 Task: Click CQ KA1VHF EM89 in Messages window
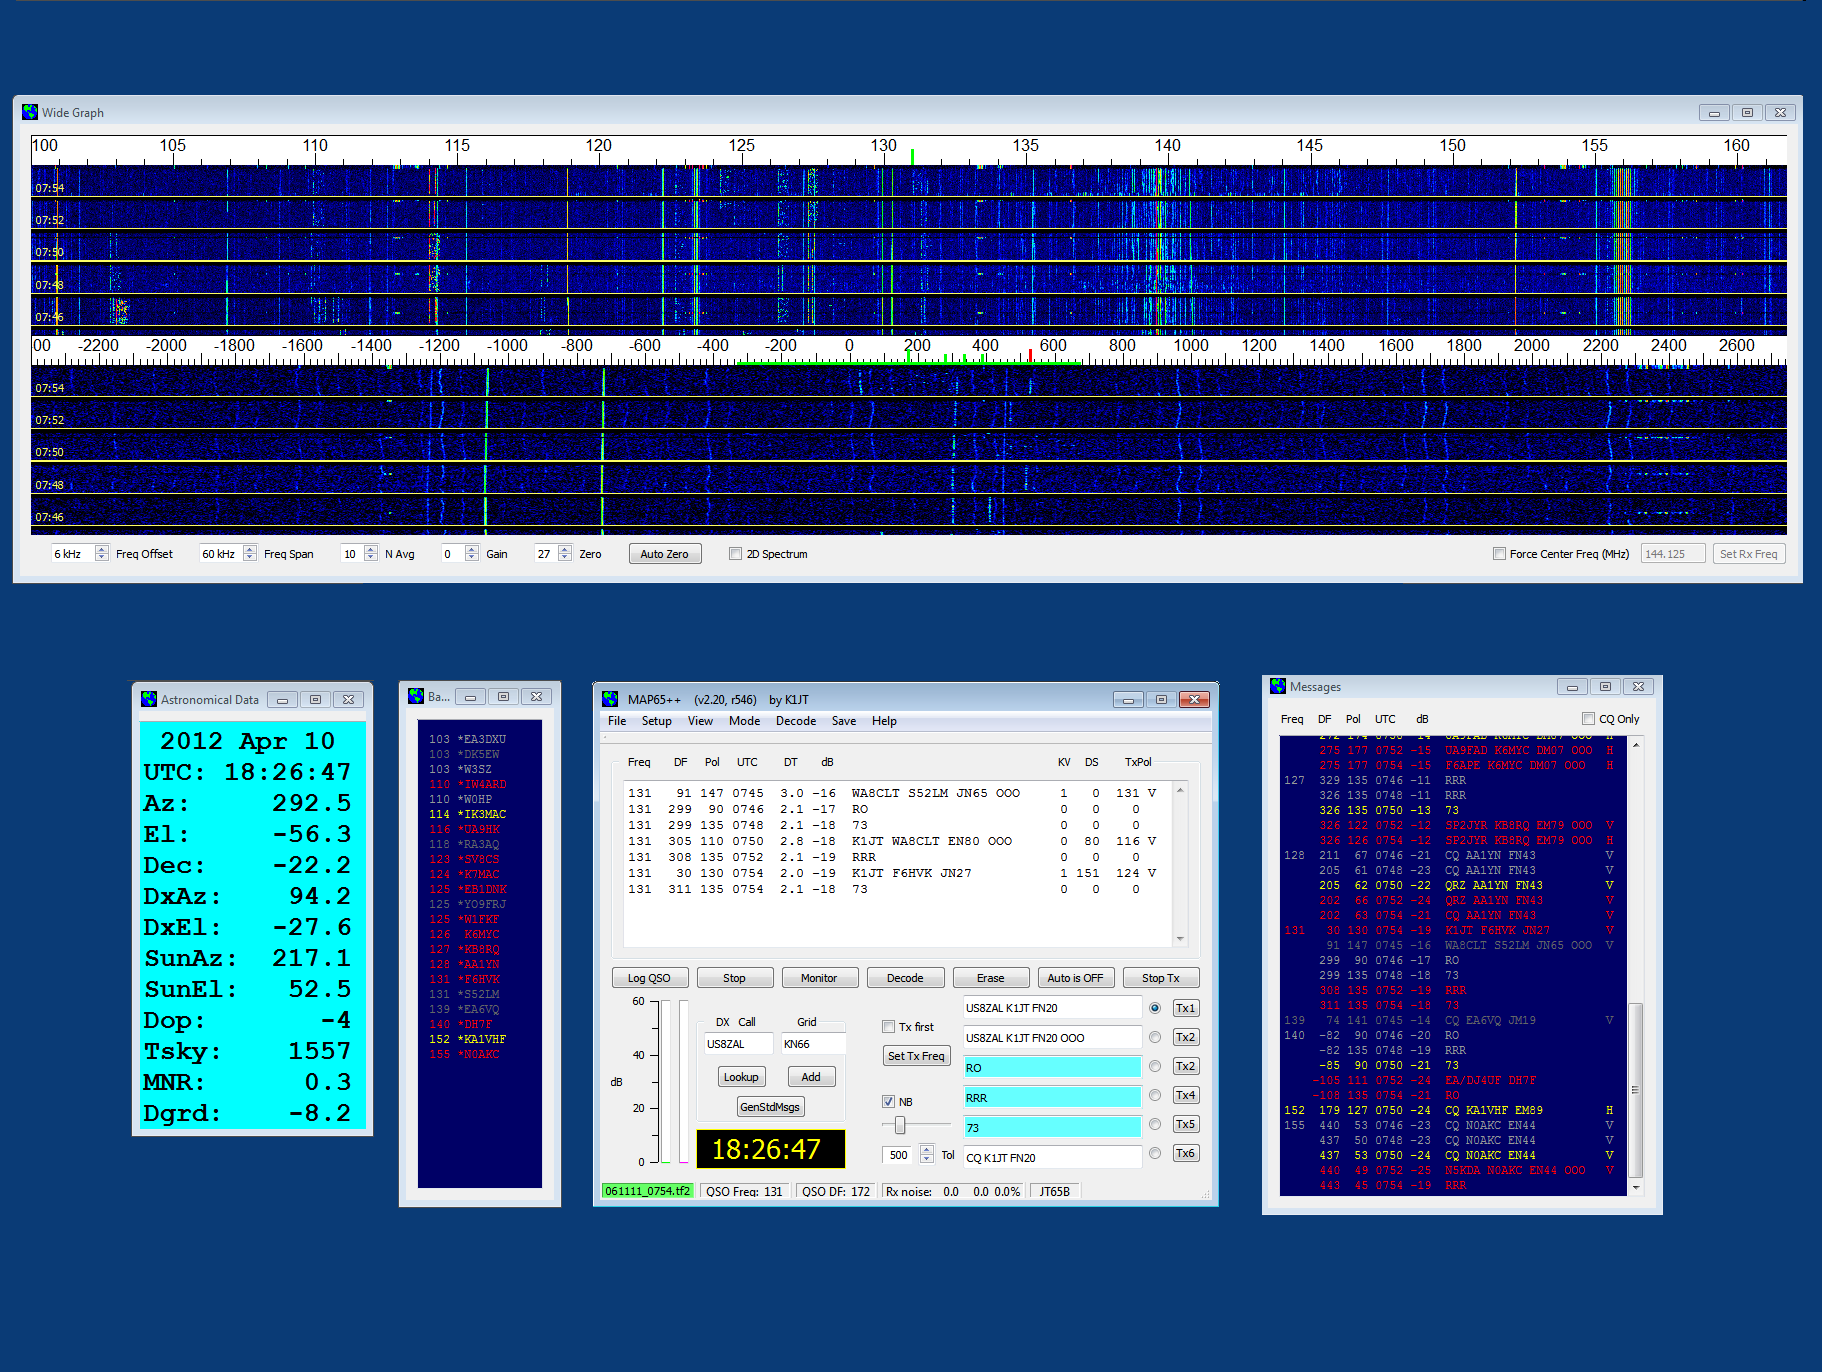pos(1494,1110)
